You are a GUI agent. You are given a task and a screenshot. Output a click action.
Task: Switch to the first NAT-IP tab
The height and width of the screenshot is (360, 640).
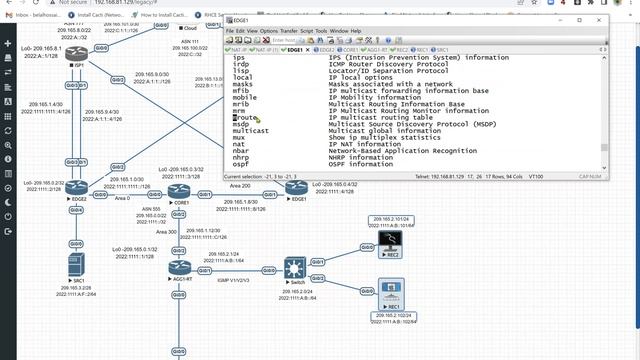pyautogui.click(x=236, y=50)
